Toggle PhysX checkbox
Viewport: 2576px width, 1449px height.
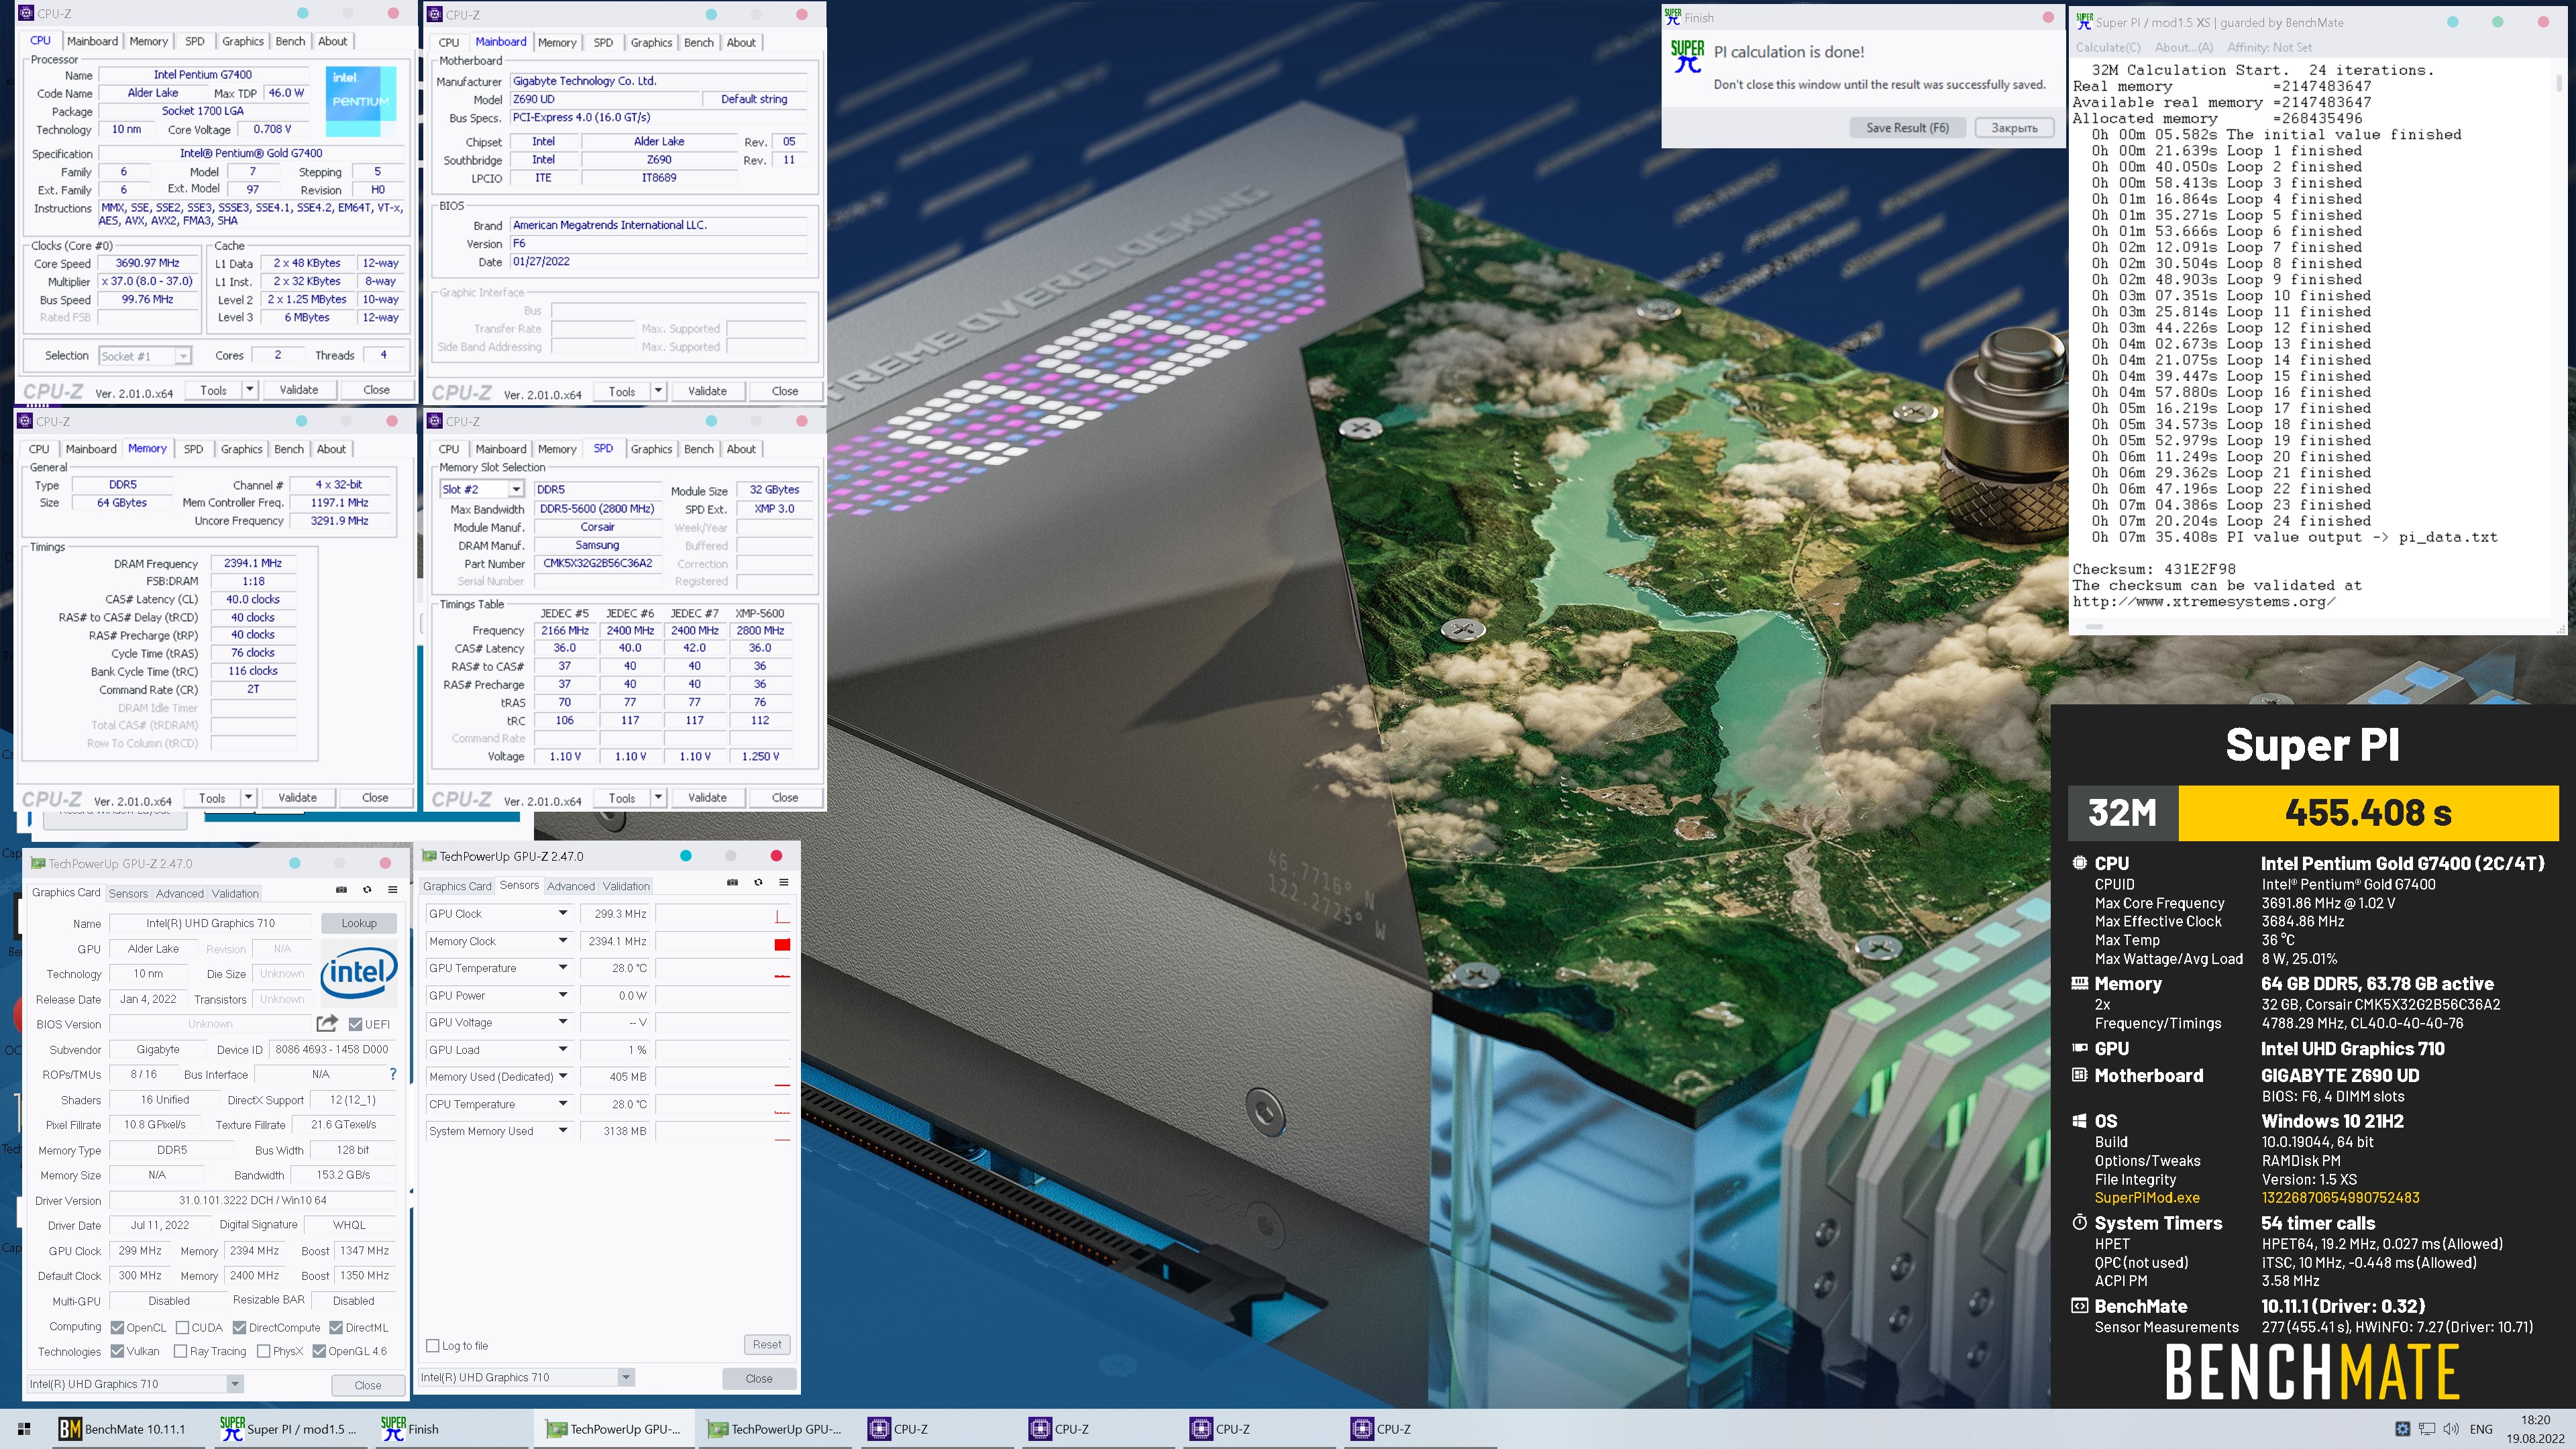tap(263, 1351)
